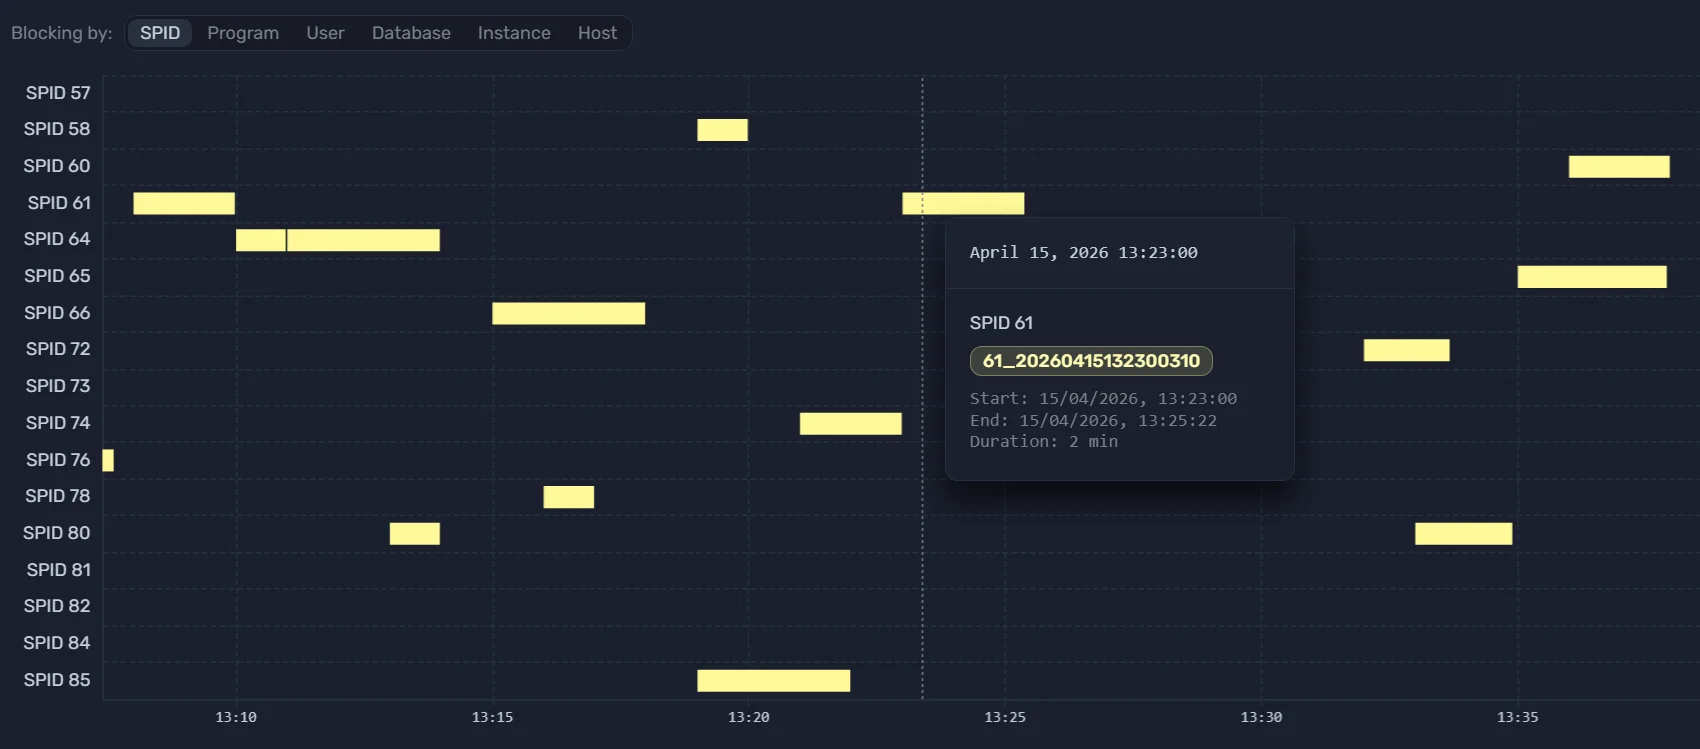This screenshot has width=1700, height=749.
Task: Click the SPID 85 row label
Action: (57, 680)
